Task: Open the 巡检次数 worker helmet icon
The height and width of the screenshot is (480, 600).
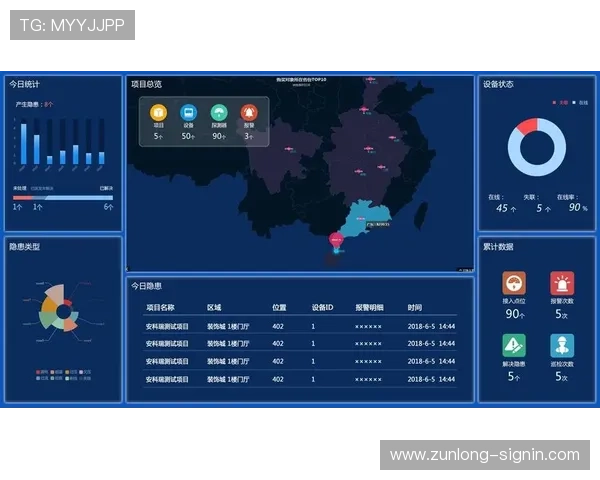Action: (x=562, y=345)
